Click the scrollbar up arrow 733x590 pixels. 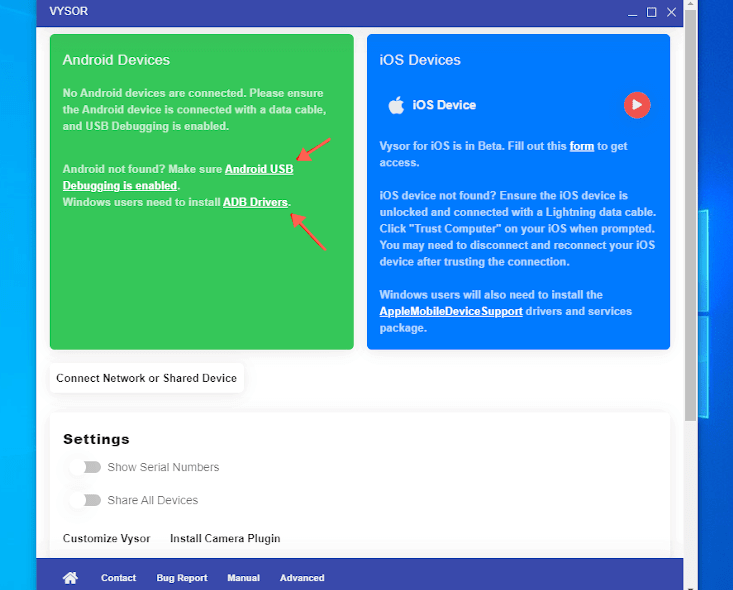point(690,4)
